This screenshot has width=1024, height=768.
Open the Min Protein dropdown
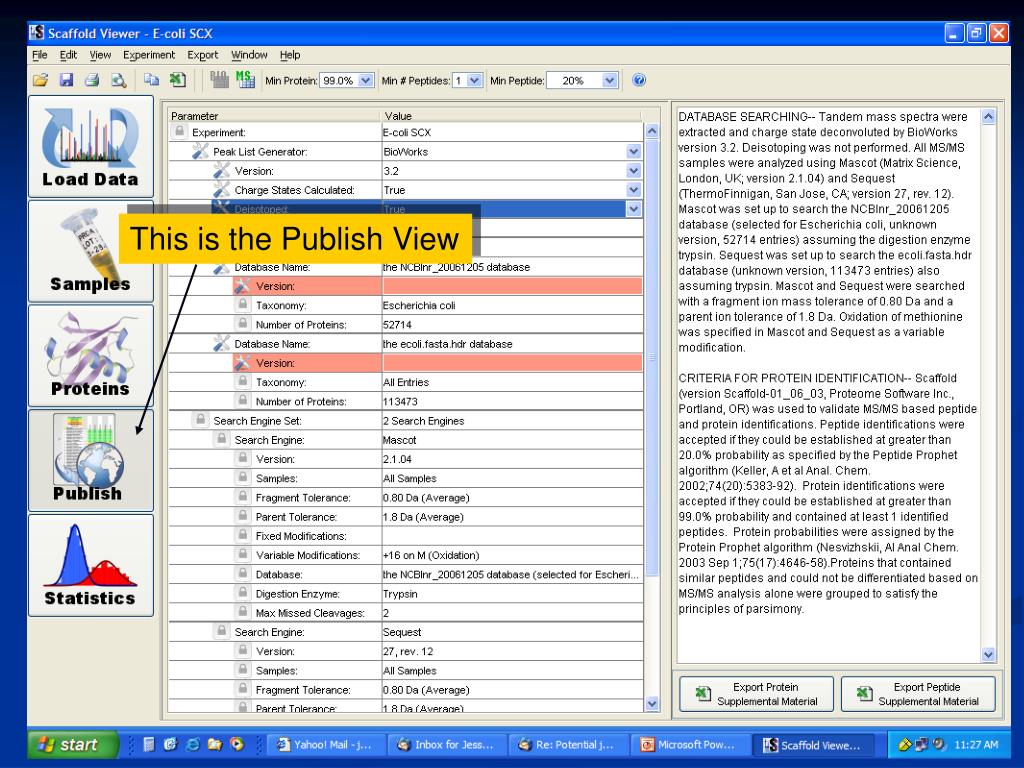(366, 80)
